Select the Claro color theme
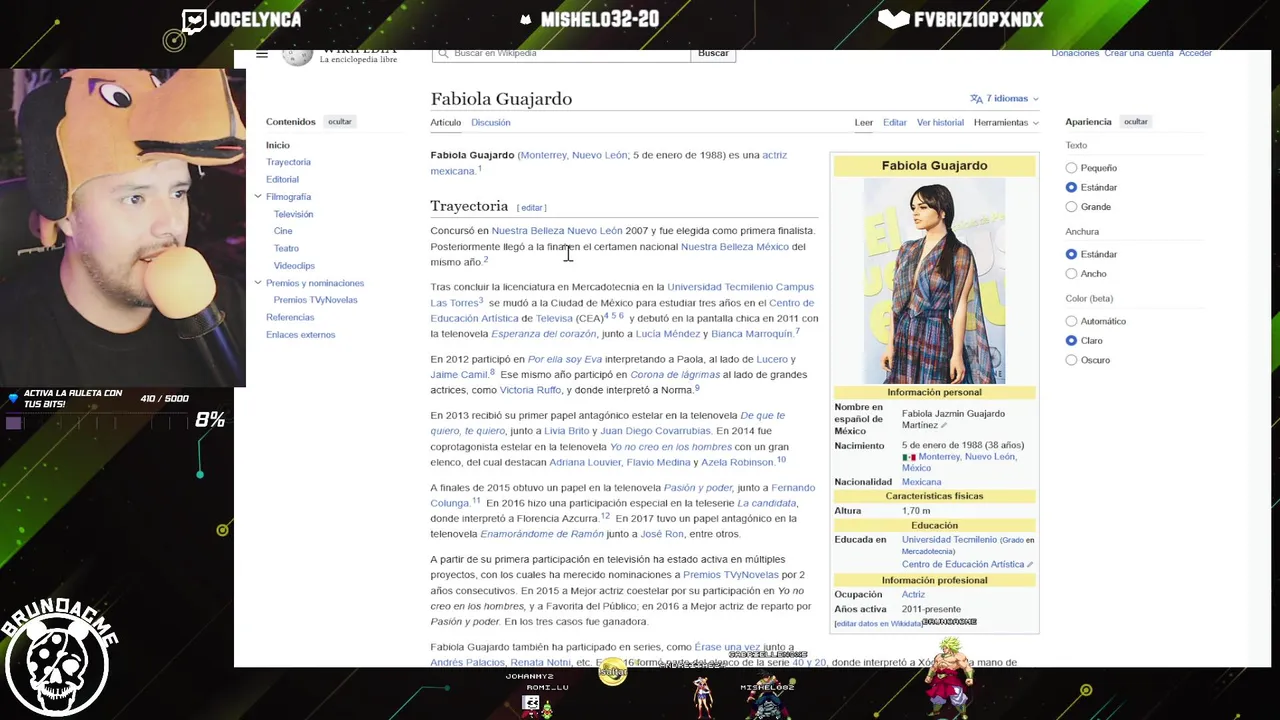Image resolution: width=1280 pixels, height=720 pixels. click(x=1071, y=341)
